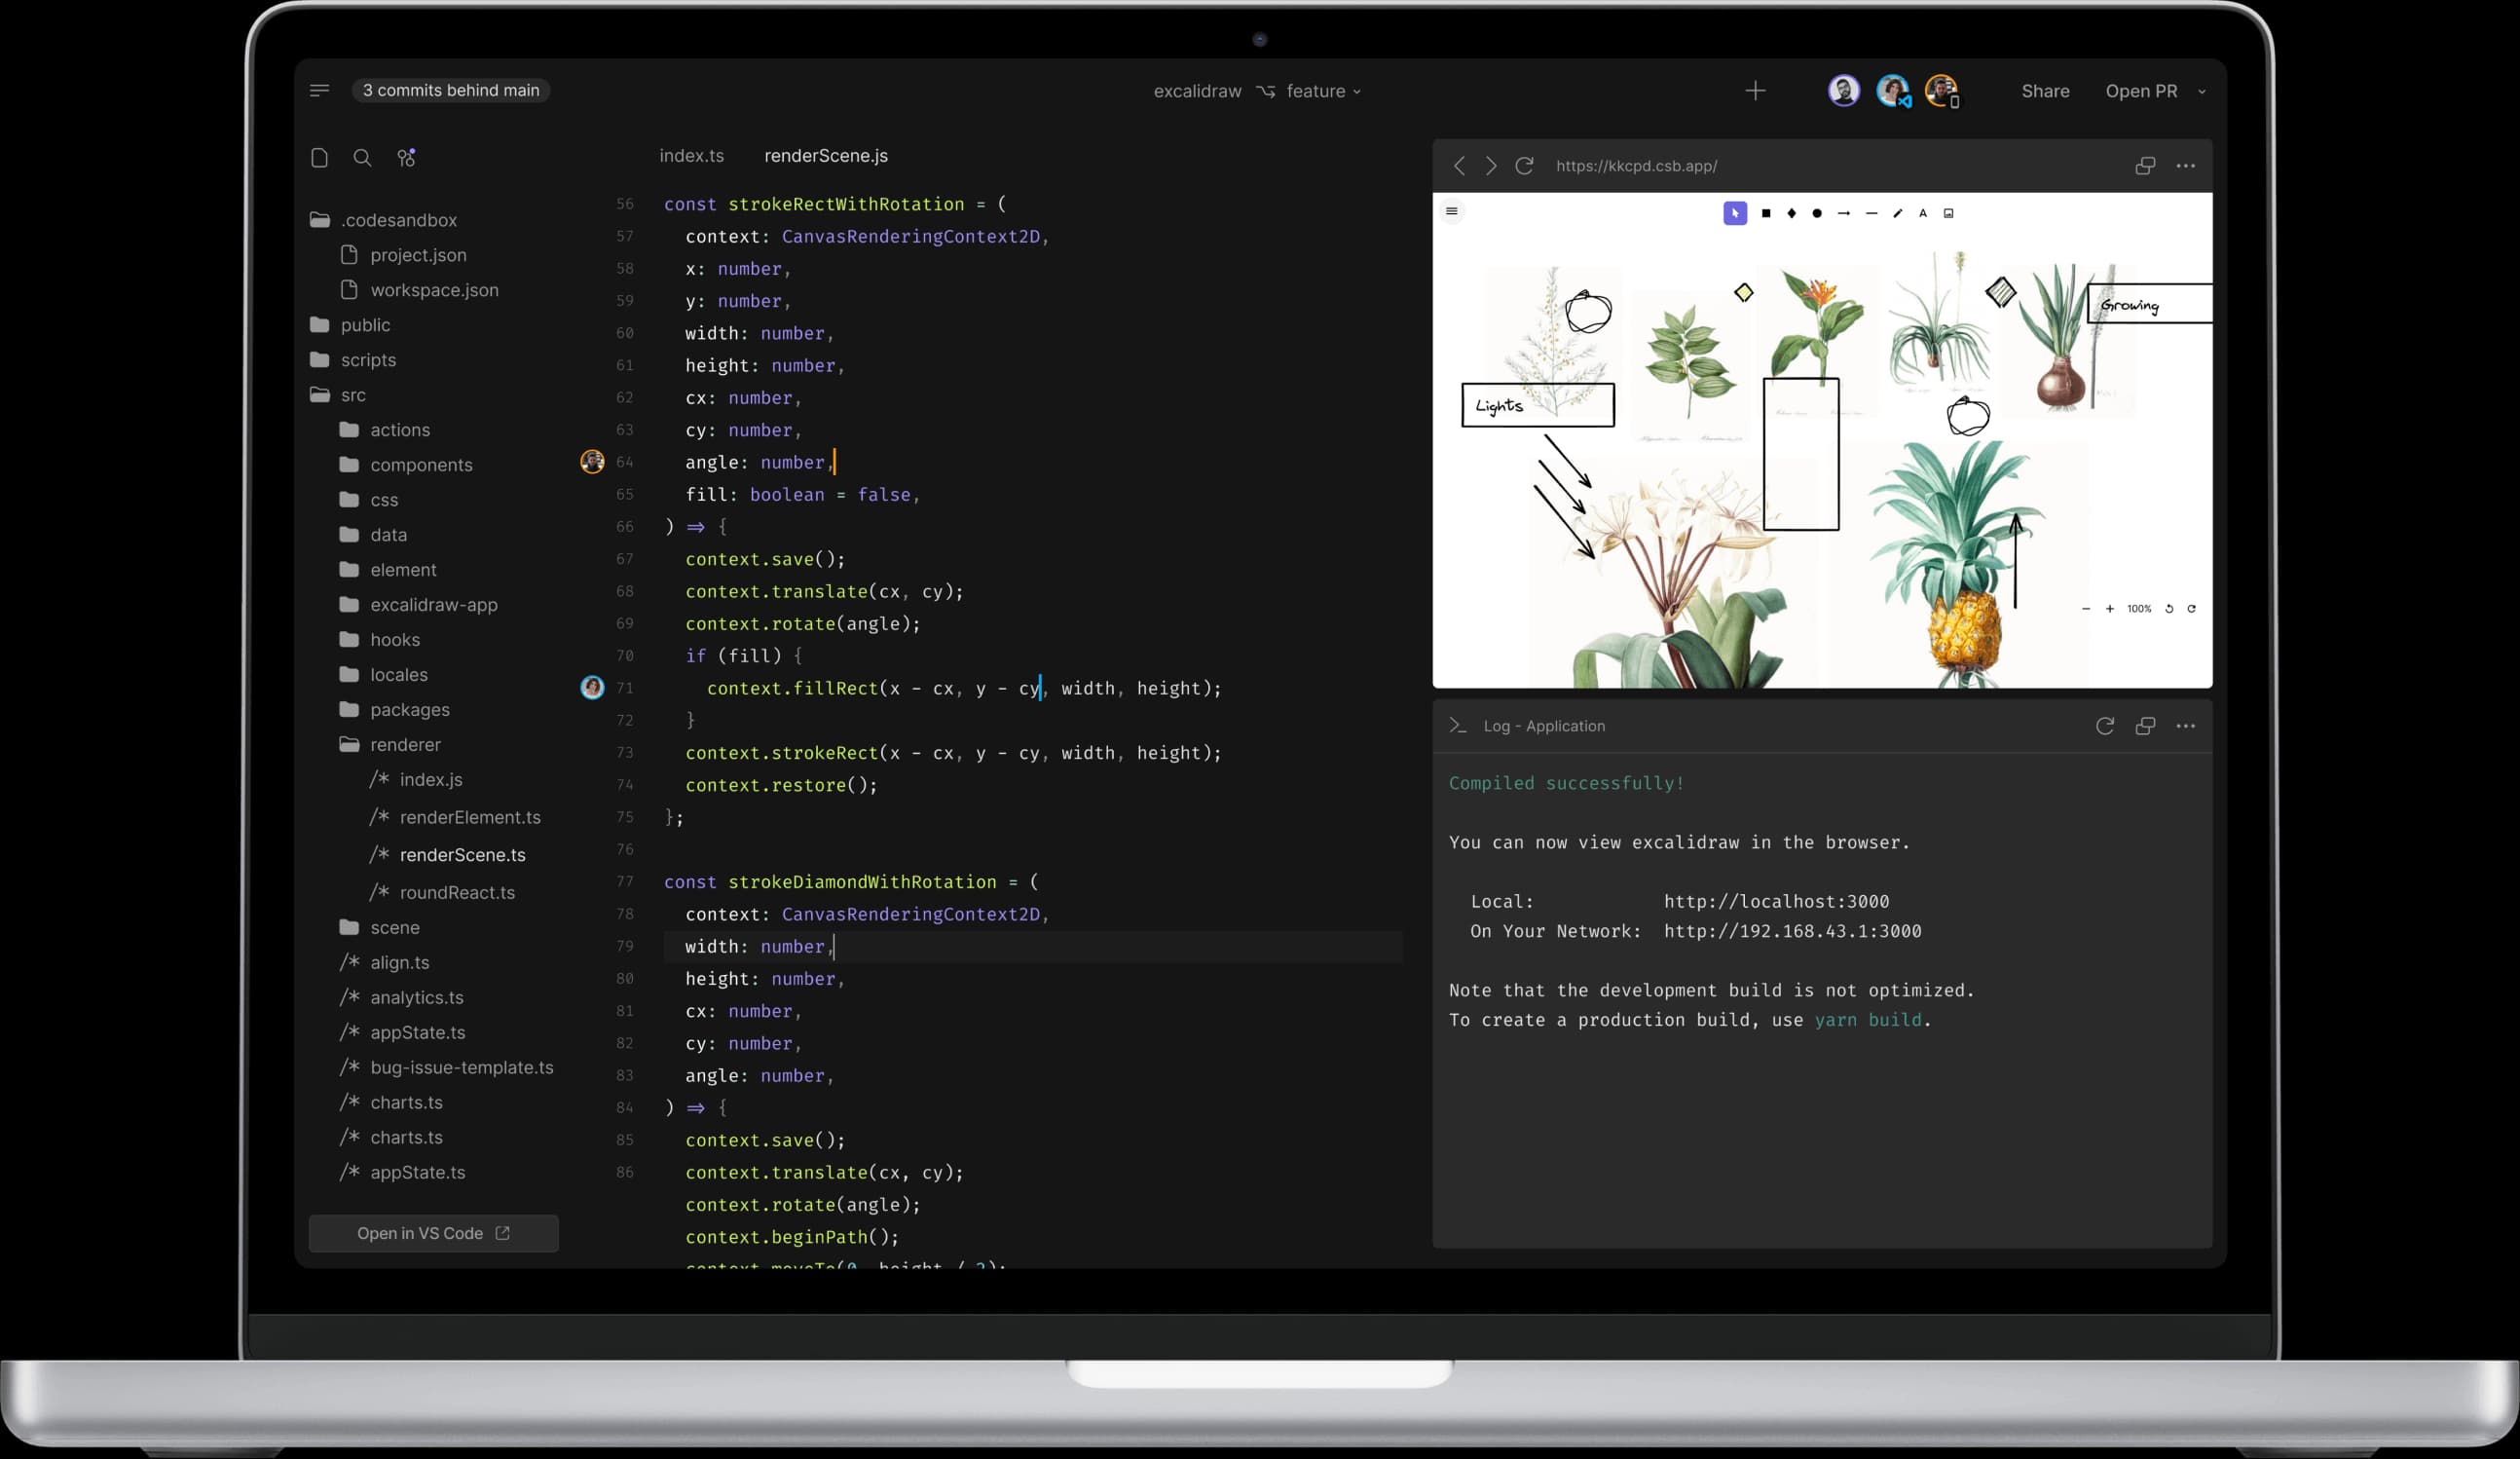
Task: Click collaborator avatar beside line 71
Action: click(592, 687)
